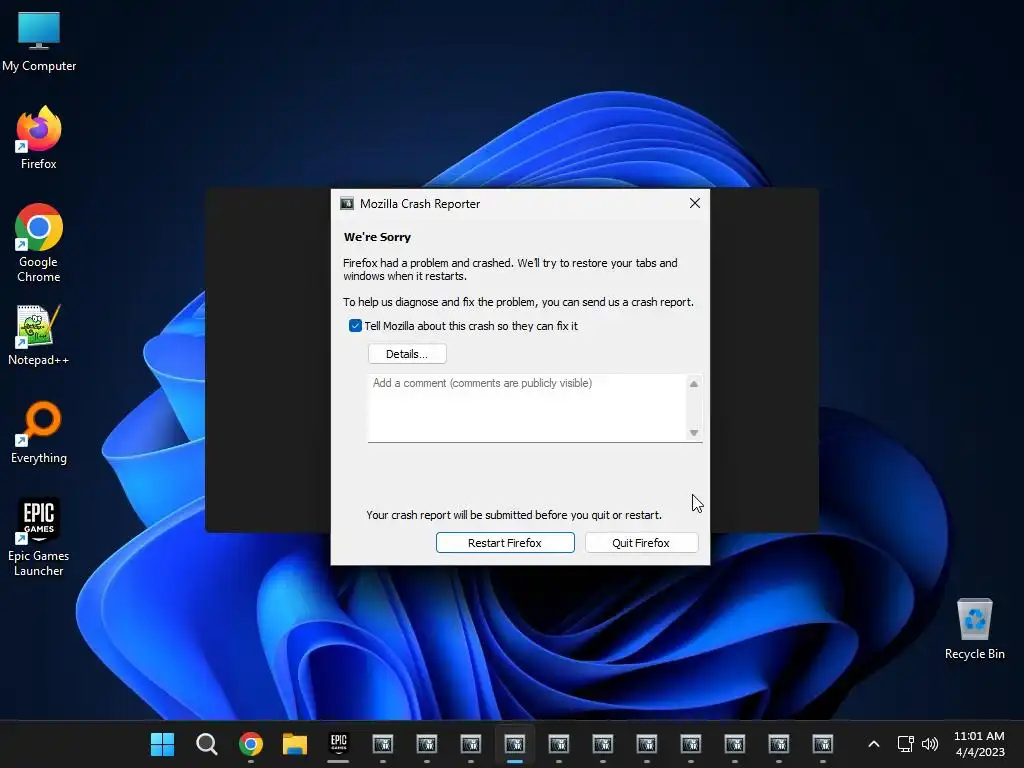Open Epic Games Launcher desktop shortcut
Screen dimensions: 1024x768
(x=39, y=537)
